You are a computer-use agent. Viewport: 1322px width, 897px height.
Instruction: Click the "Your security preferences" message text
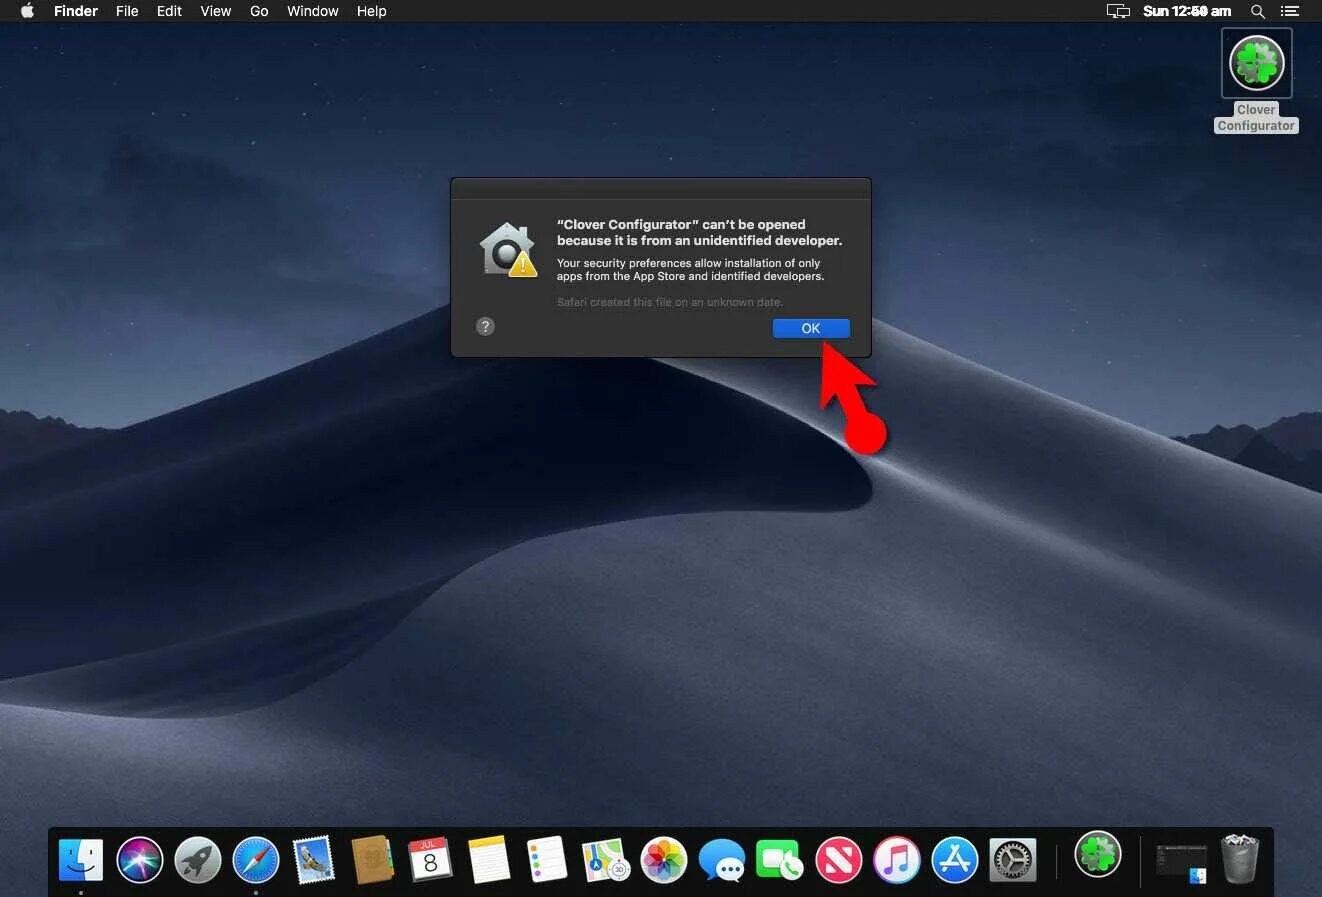point(690,270)
